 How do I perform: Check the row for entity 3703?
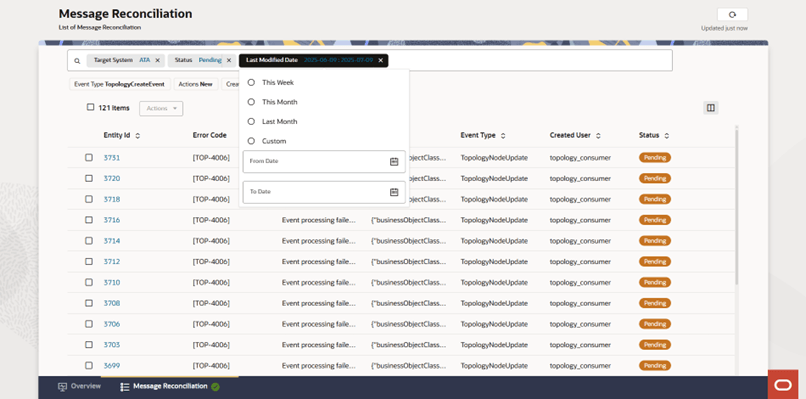tap(89, 344)
